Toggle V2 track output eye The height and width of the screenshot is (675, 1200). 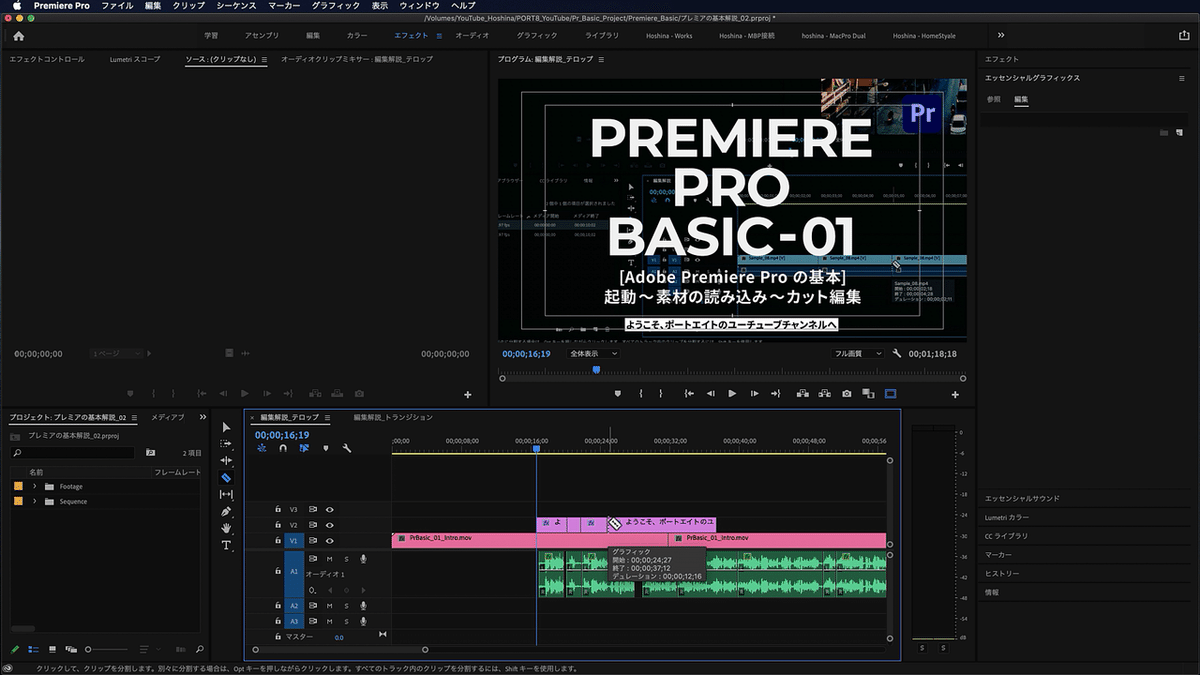pyautogui.click(x=329, y=525)
